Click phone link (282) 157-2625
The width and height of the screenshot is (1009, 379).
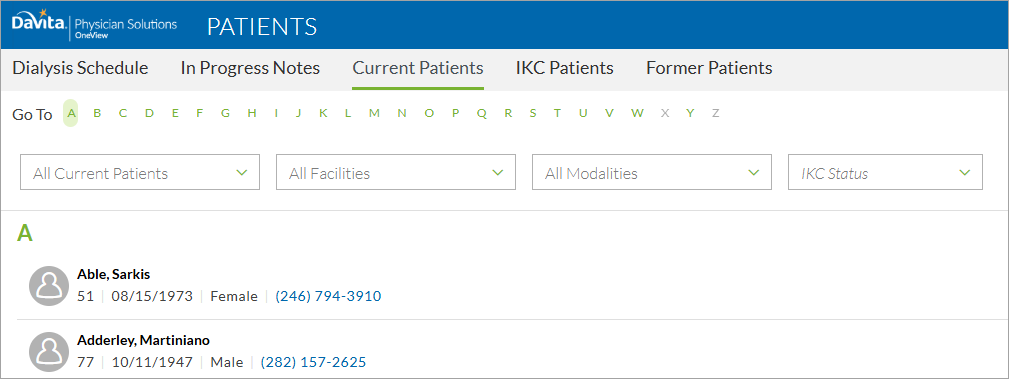coord(313,362)
